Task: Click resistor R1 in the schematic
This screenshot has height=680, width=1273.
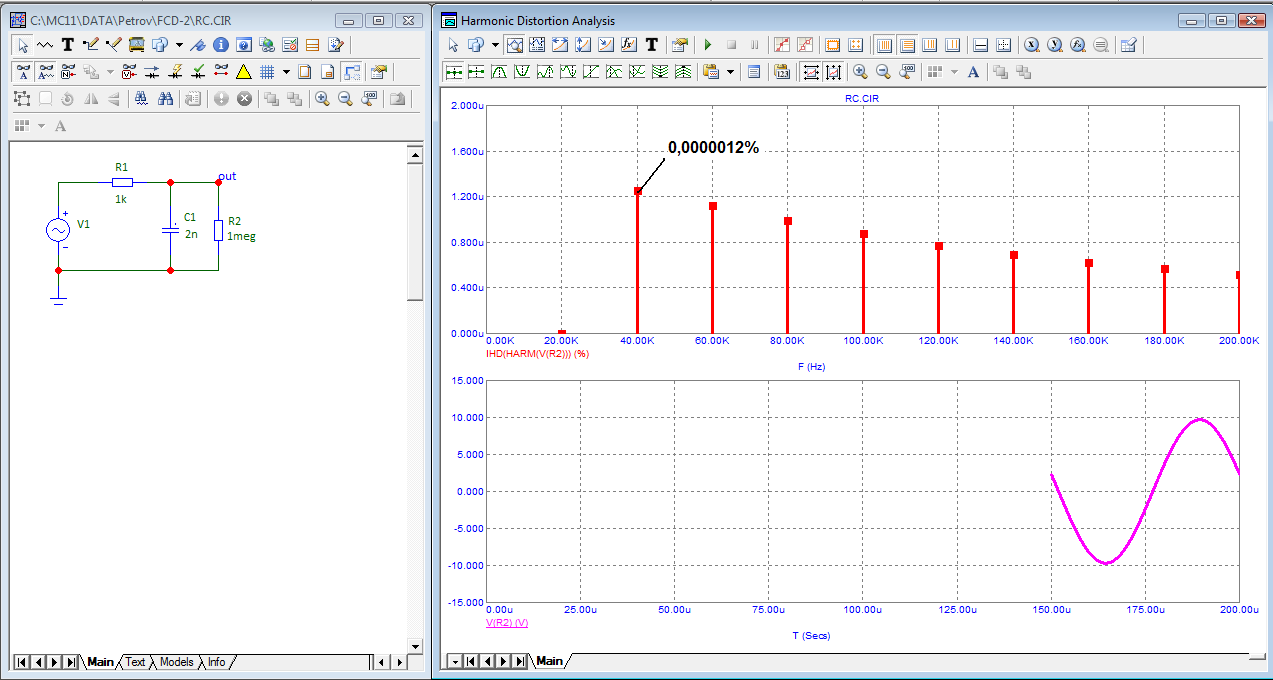Action: (122, 183)
